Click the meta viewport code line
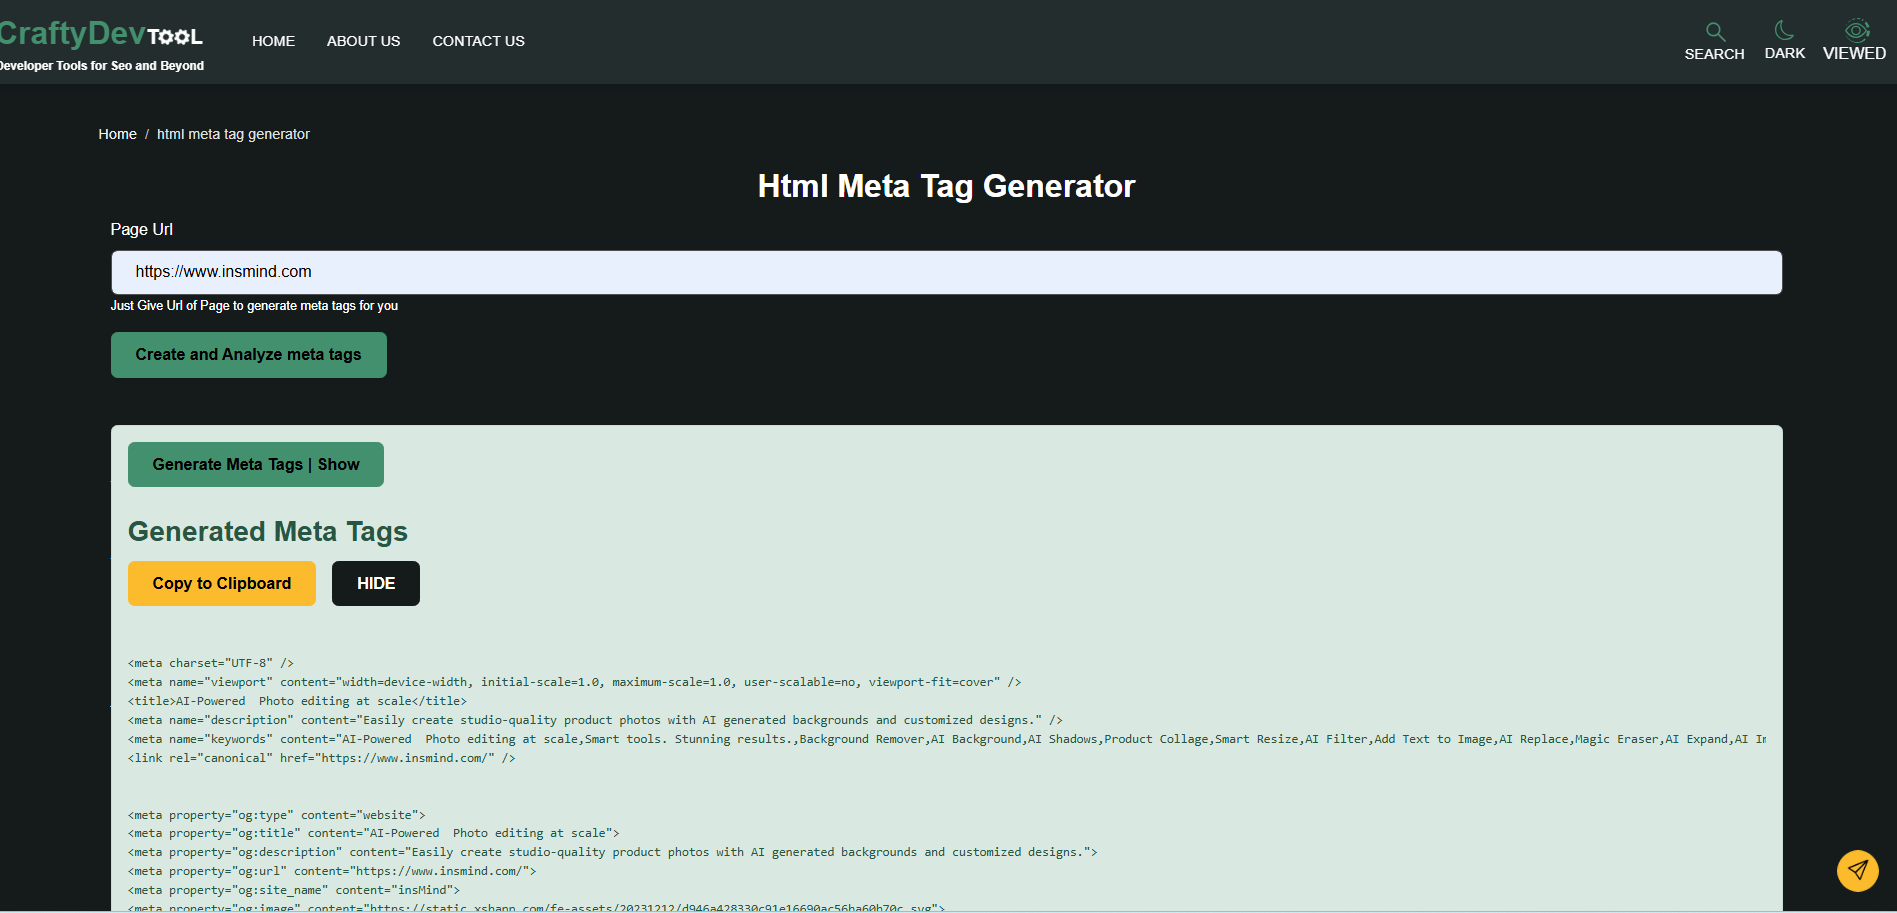This screenshot has width=1897, height=913. [574, 682]
